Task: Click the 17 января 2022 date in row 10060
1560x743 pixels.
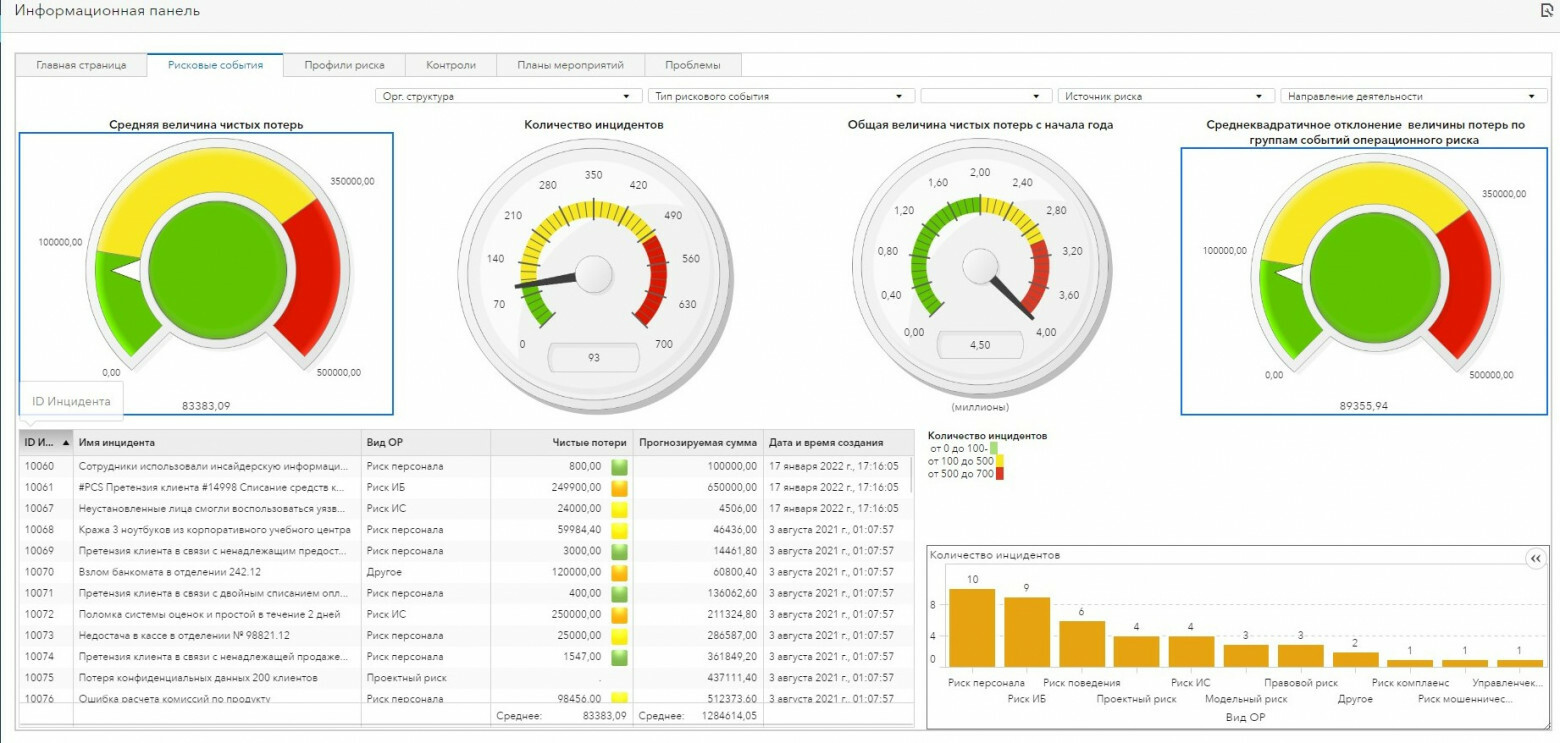Action: pyautogui.click(x=833, y=466)
